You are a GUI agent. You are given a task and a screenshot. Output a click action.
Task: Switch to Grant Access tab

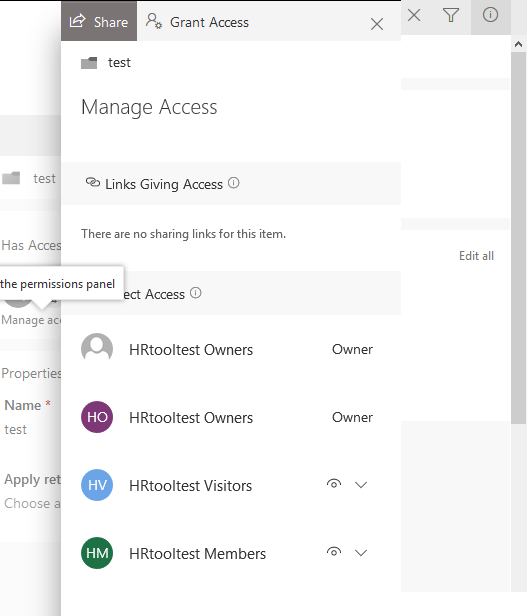point(197,22)
